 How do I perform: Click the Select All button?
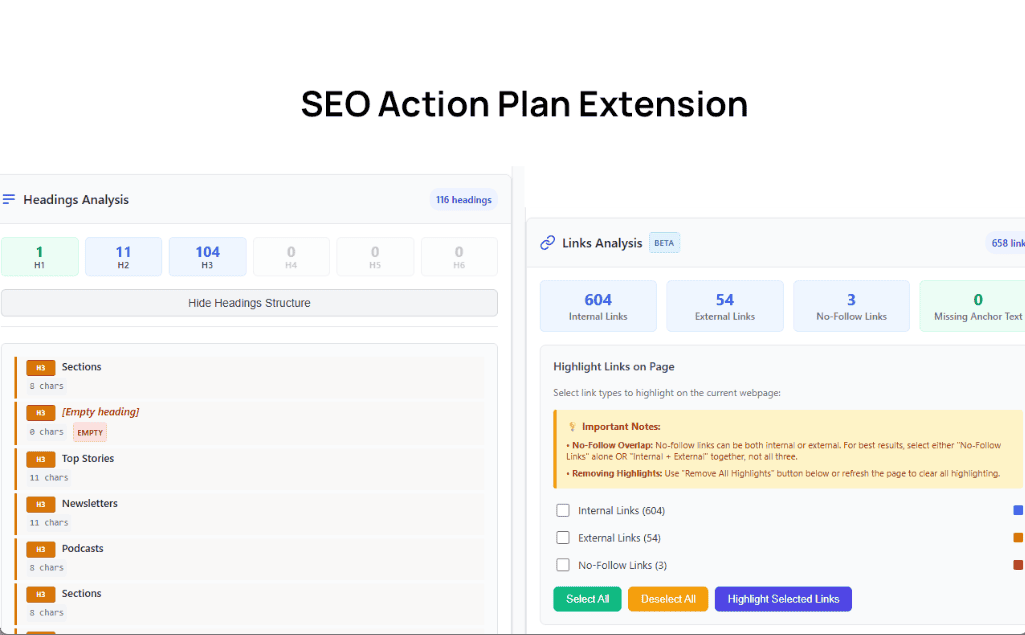pyautogui.click(x=587, y=598)
